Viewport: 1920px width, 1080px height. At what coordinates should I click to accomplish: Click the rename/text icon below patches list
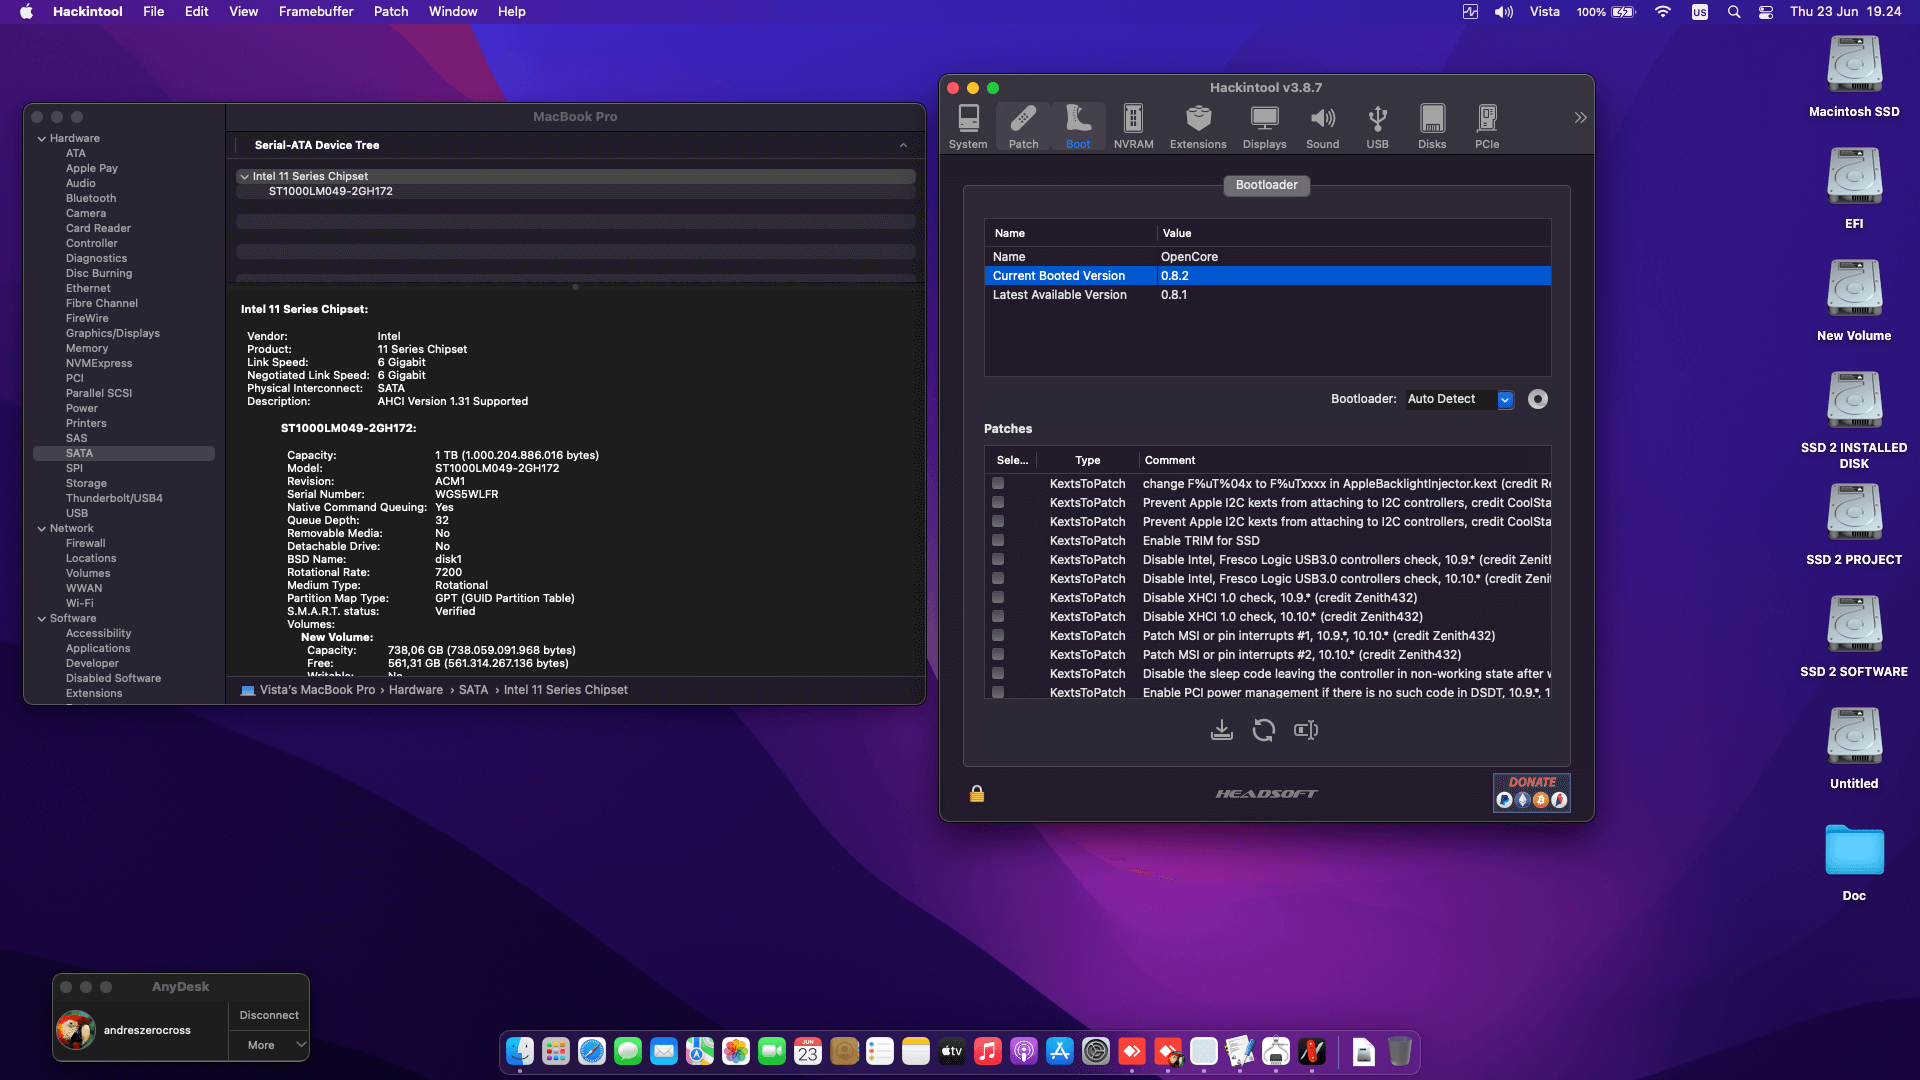click(1306, 730)
